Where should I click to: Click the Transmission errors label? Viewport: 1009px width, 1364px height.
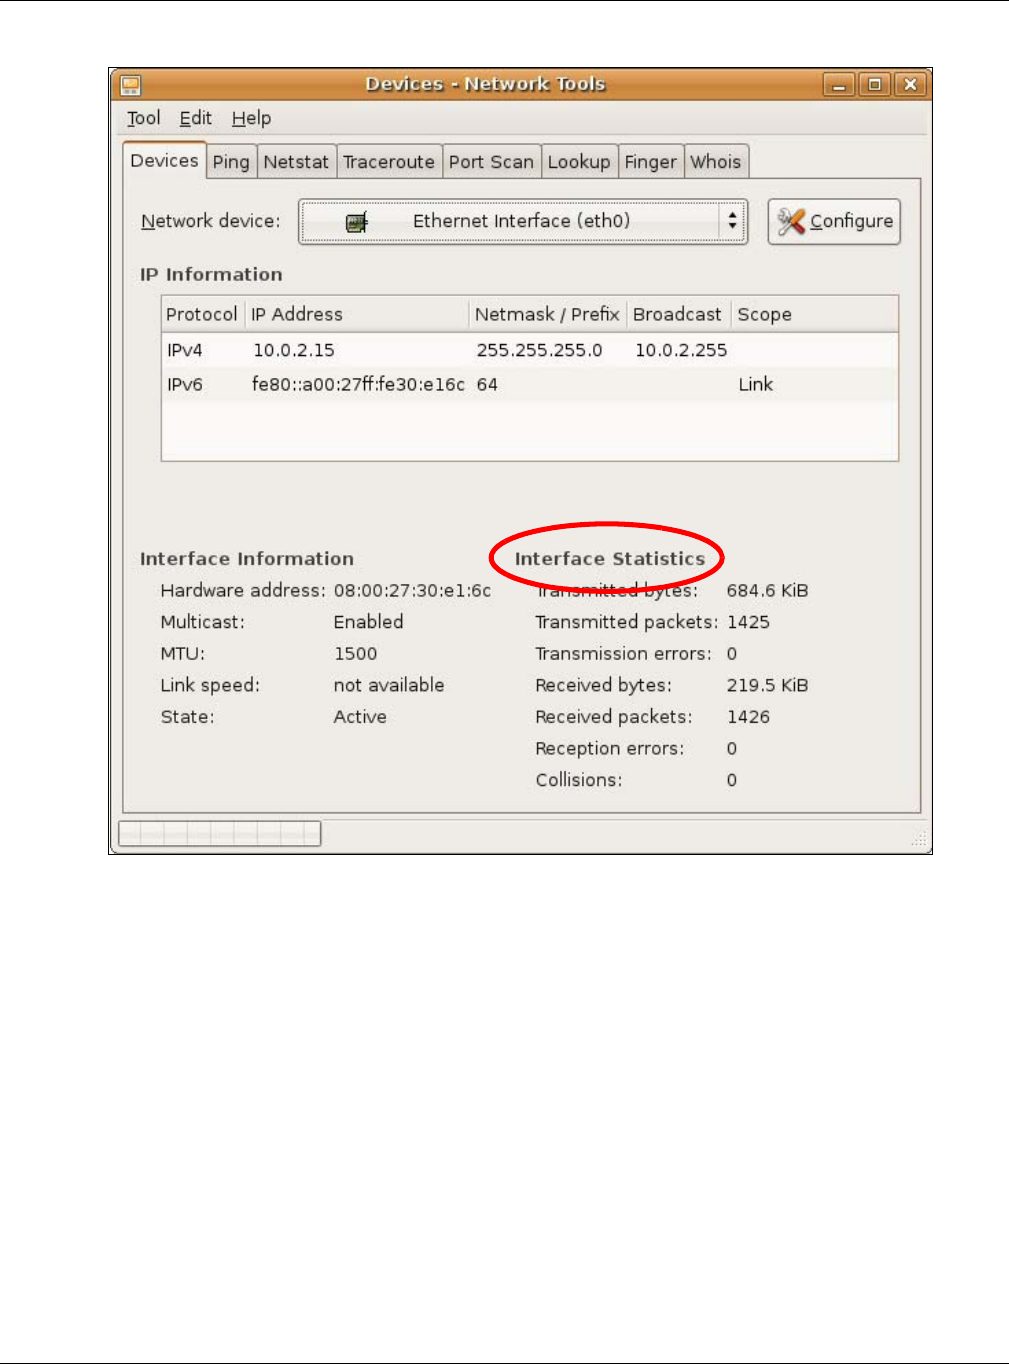(623, 654)
